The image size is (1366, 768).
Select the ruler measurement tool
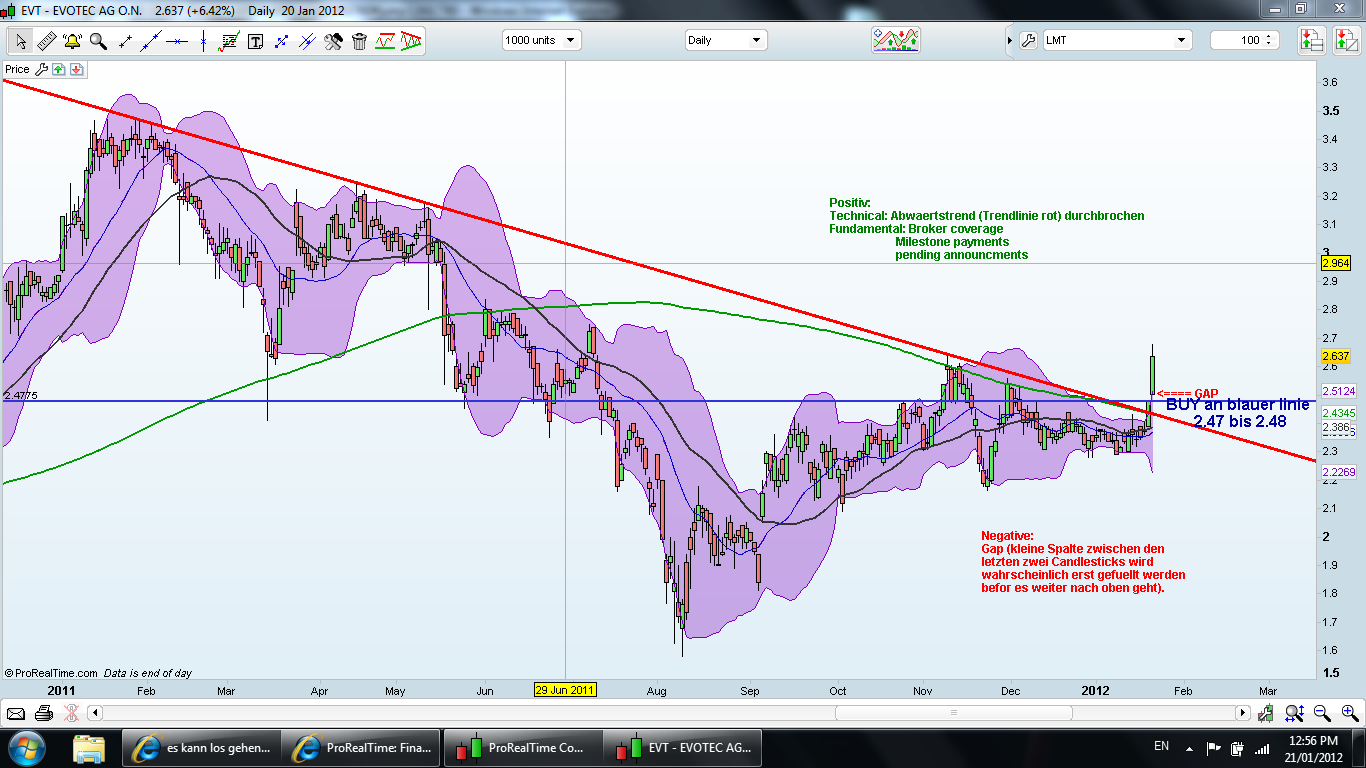coord(46,41)
